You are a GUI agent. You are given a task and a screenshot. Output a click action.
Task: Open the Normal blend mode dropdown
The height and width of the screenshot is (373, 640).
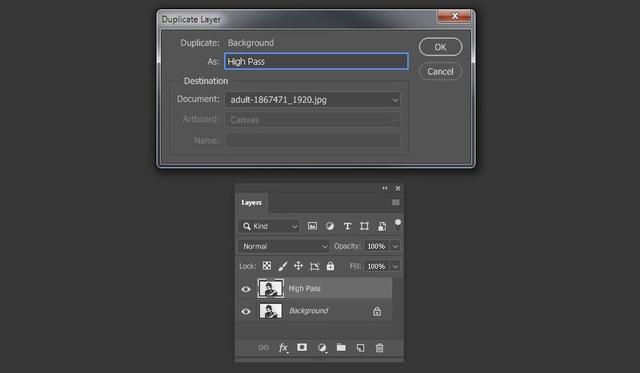coord(284,246)
